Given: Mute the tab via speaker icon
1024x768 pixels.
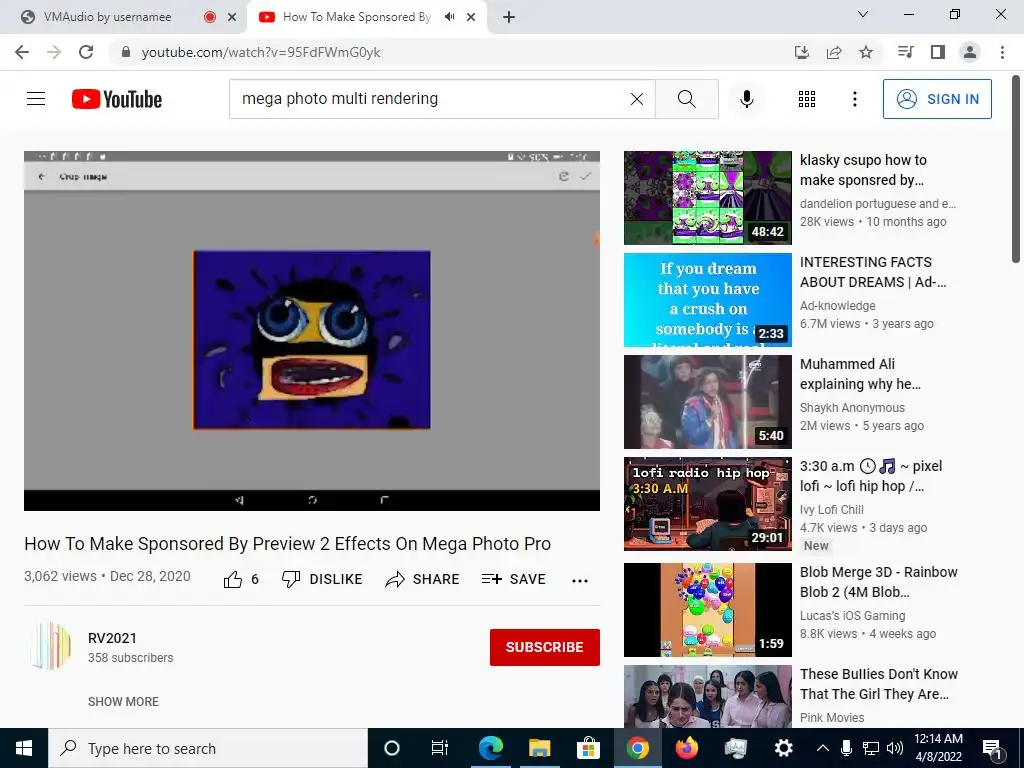Looking at the screenshot, I should [449, 17].
